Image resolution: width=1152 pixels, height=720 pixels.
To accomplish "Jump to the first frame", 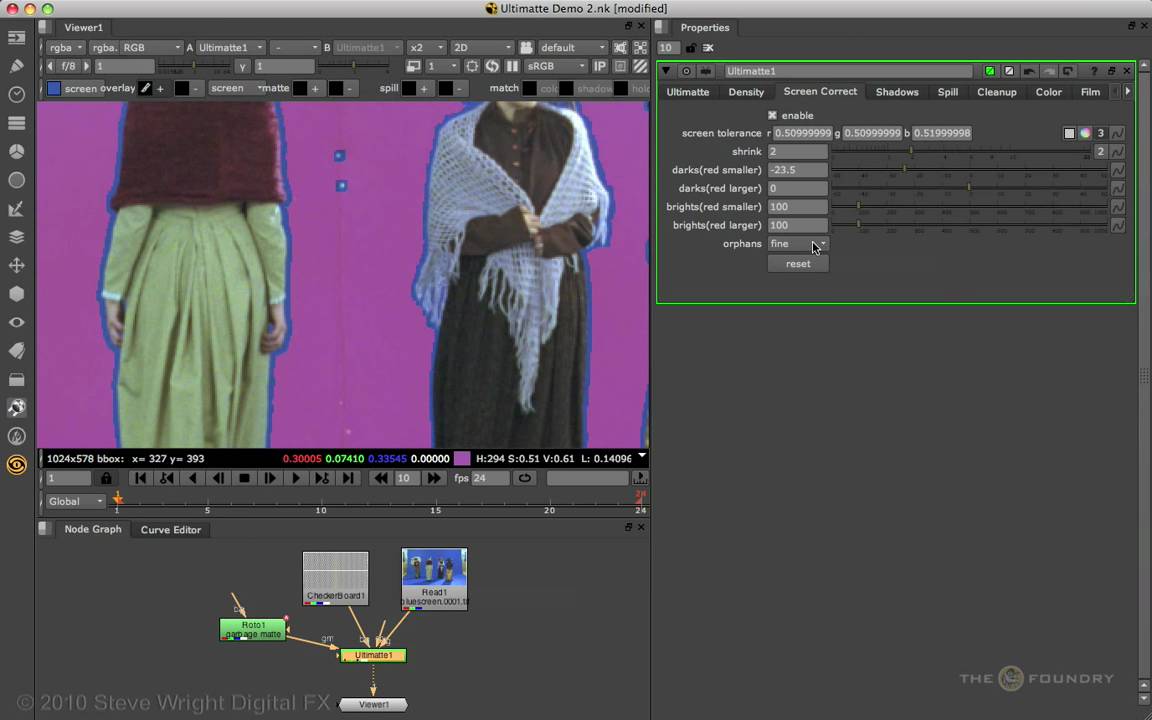I will pos(140,478).
